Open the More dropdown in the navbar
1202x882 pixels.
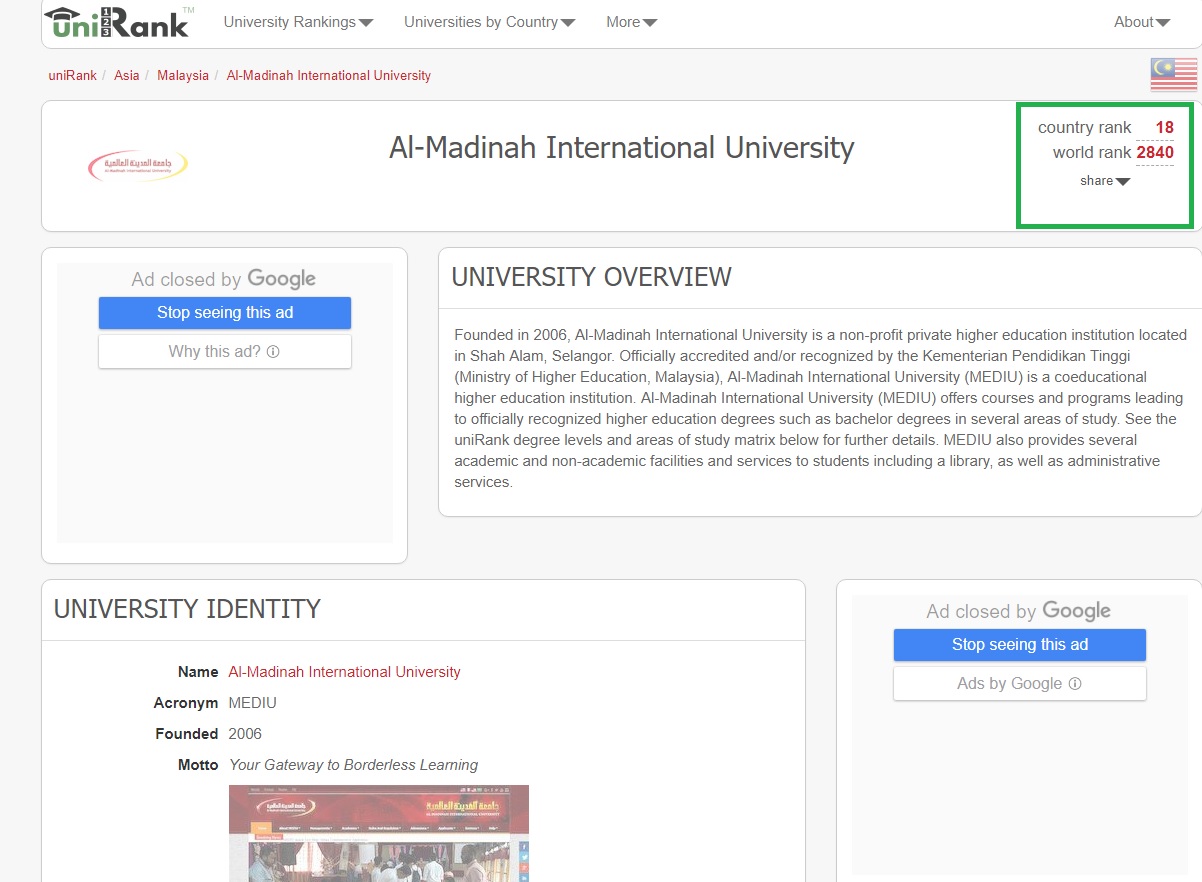pyautogui.click(x=631, y=22)
